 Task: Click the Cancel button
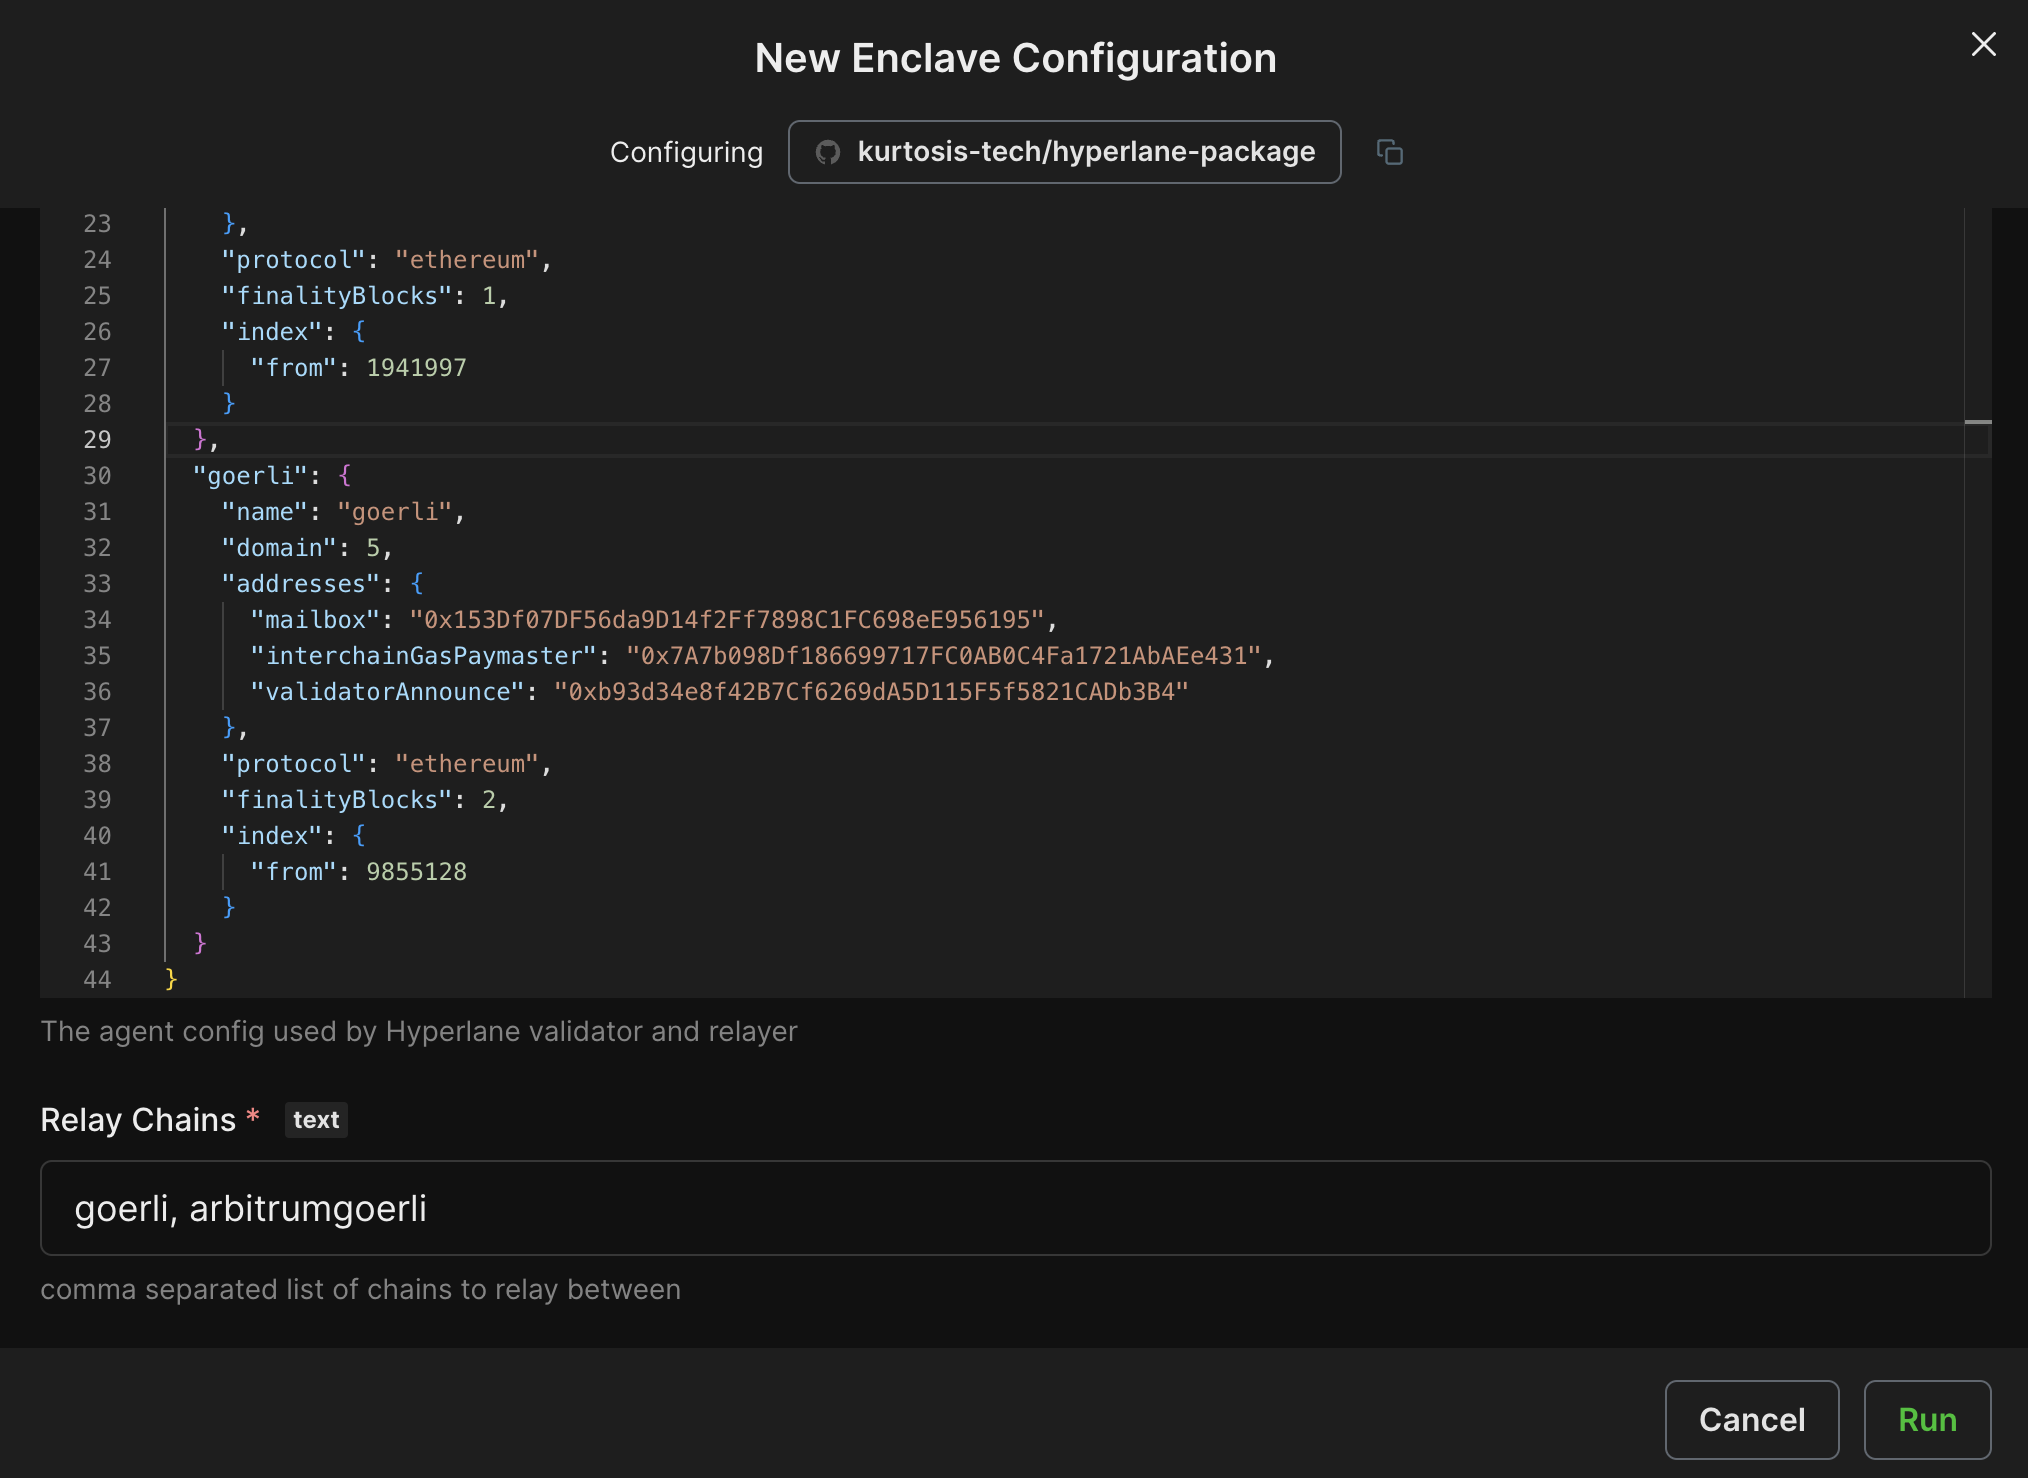pyautogui.click(x=1752, y=1419)
